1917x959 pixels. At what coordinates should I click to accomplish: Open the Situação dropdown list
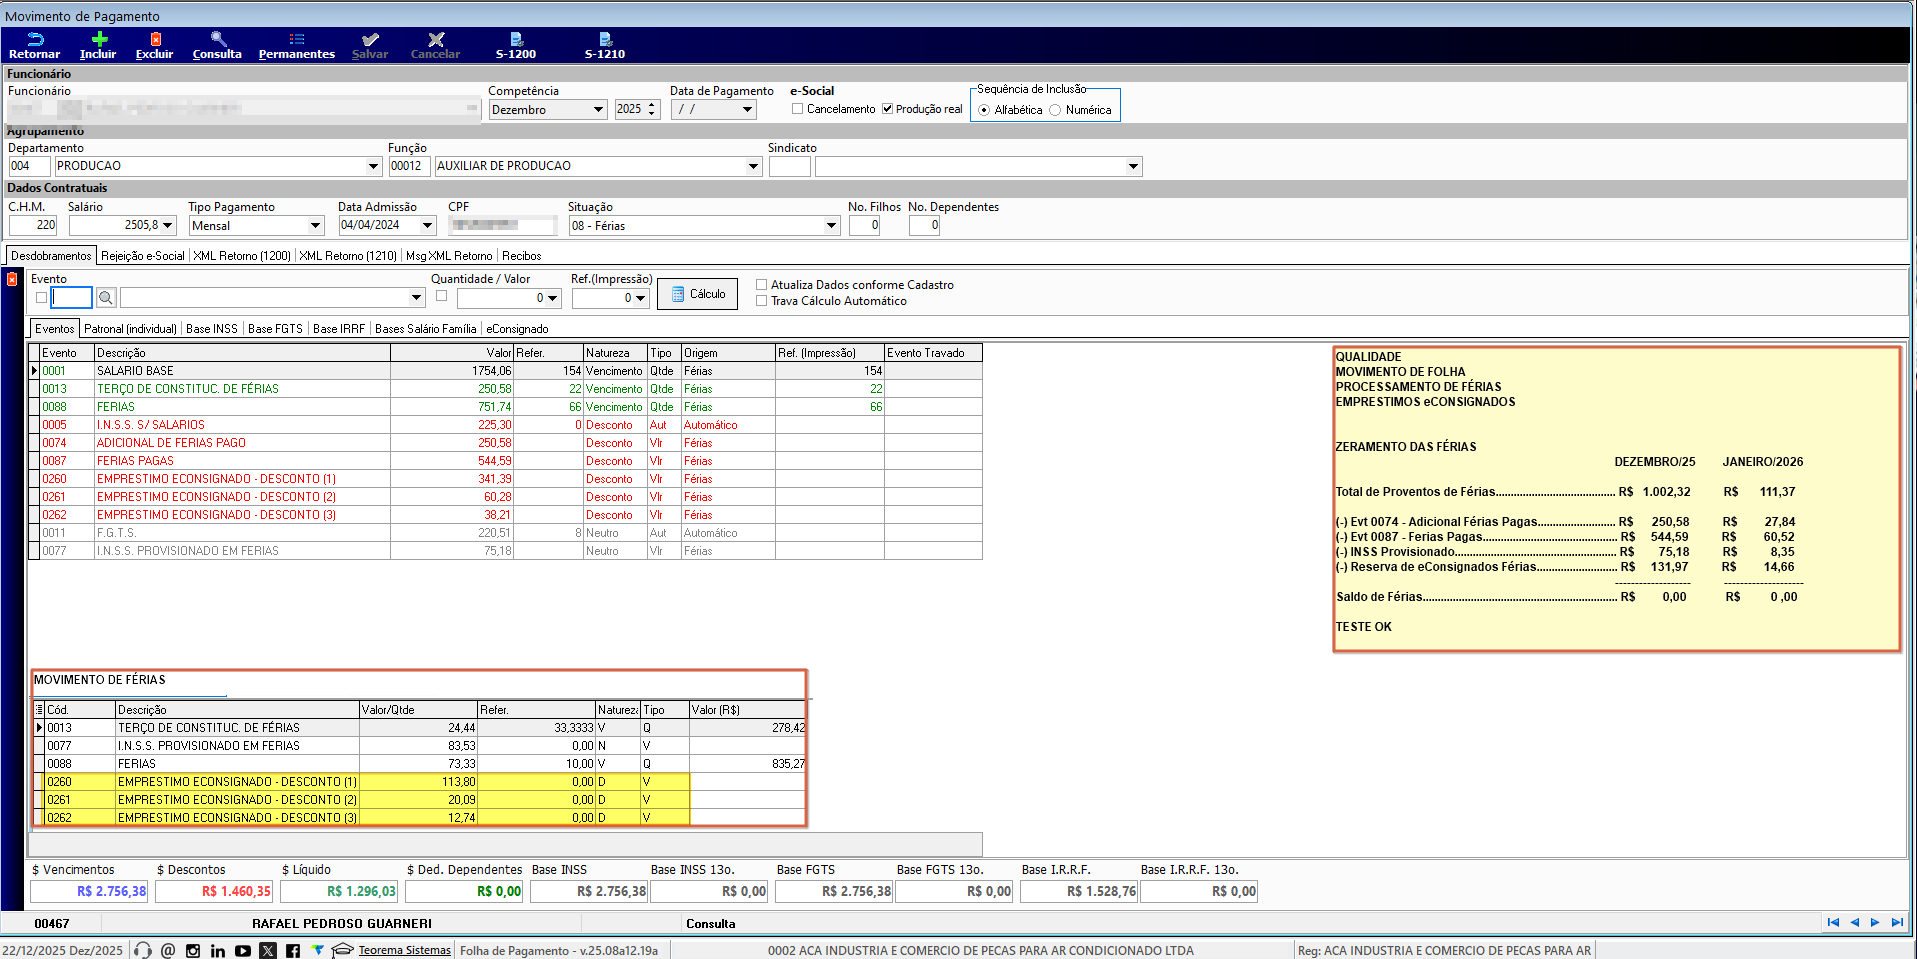pyautogui.click(x=831, y=226)
